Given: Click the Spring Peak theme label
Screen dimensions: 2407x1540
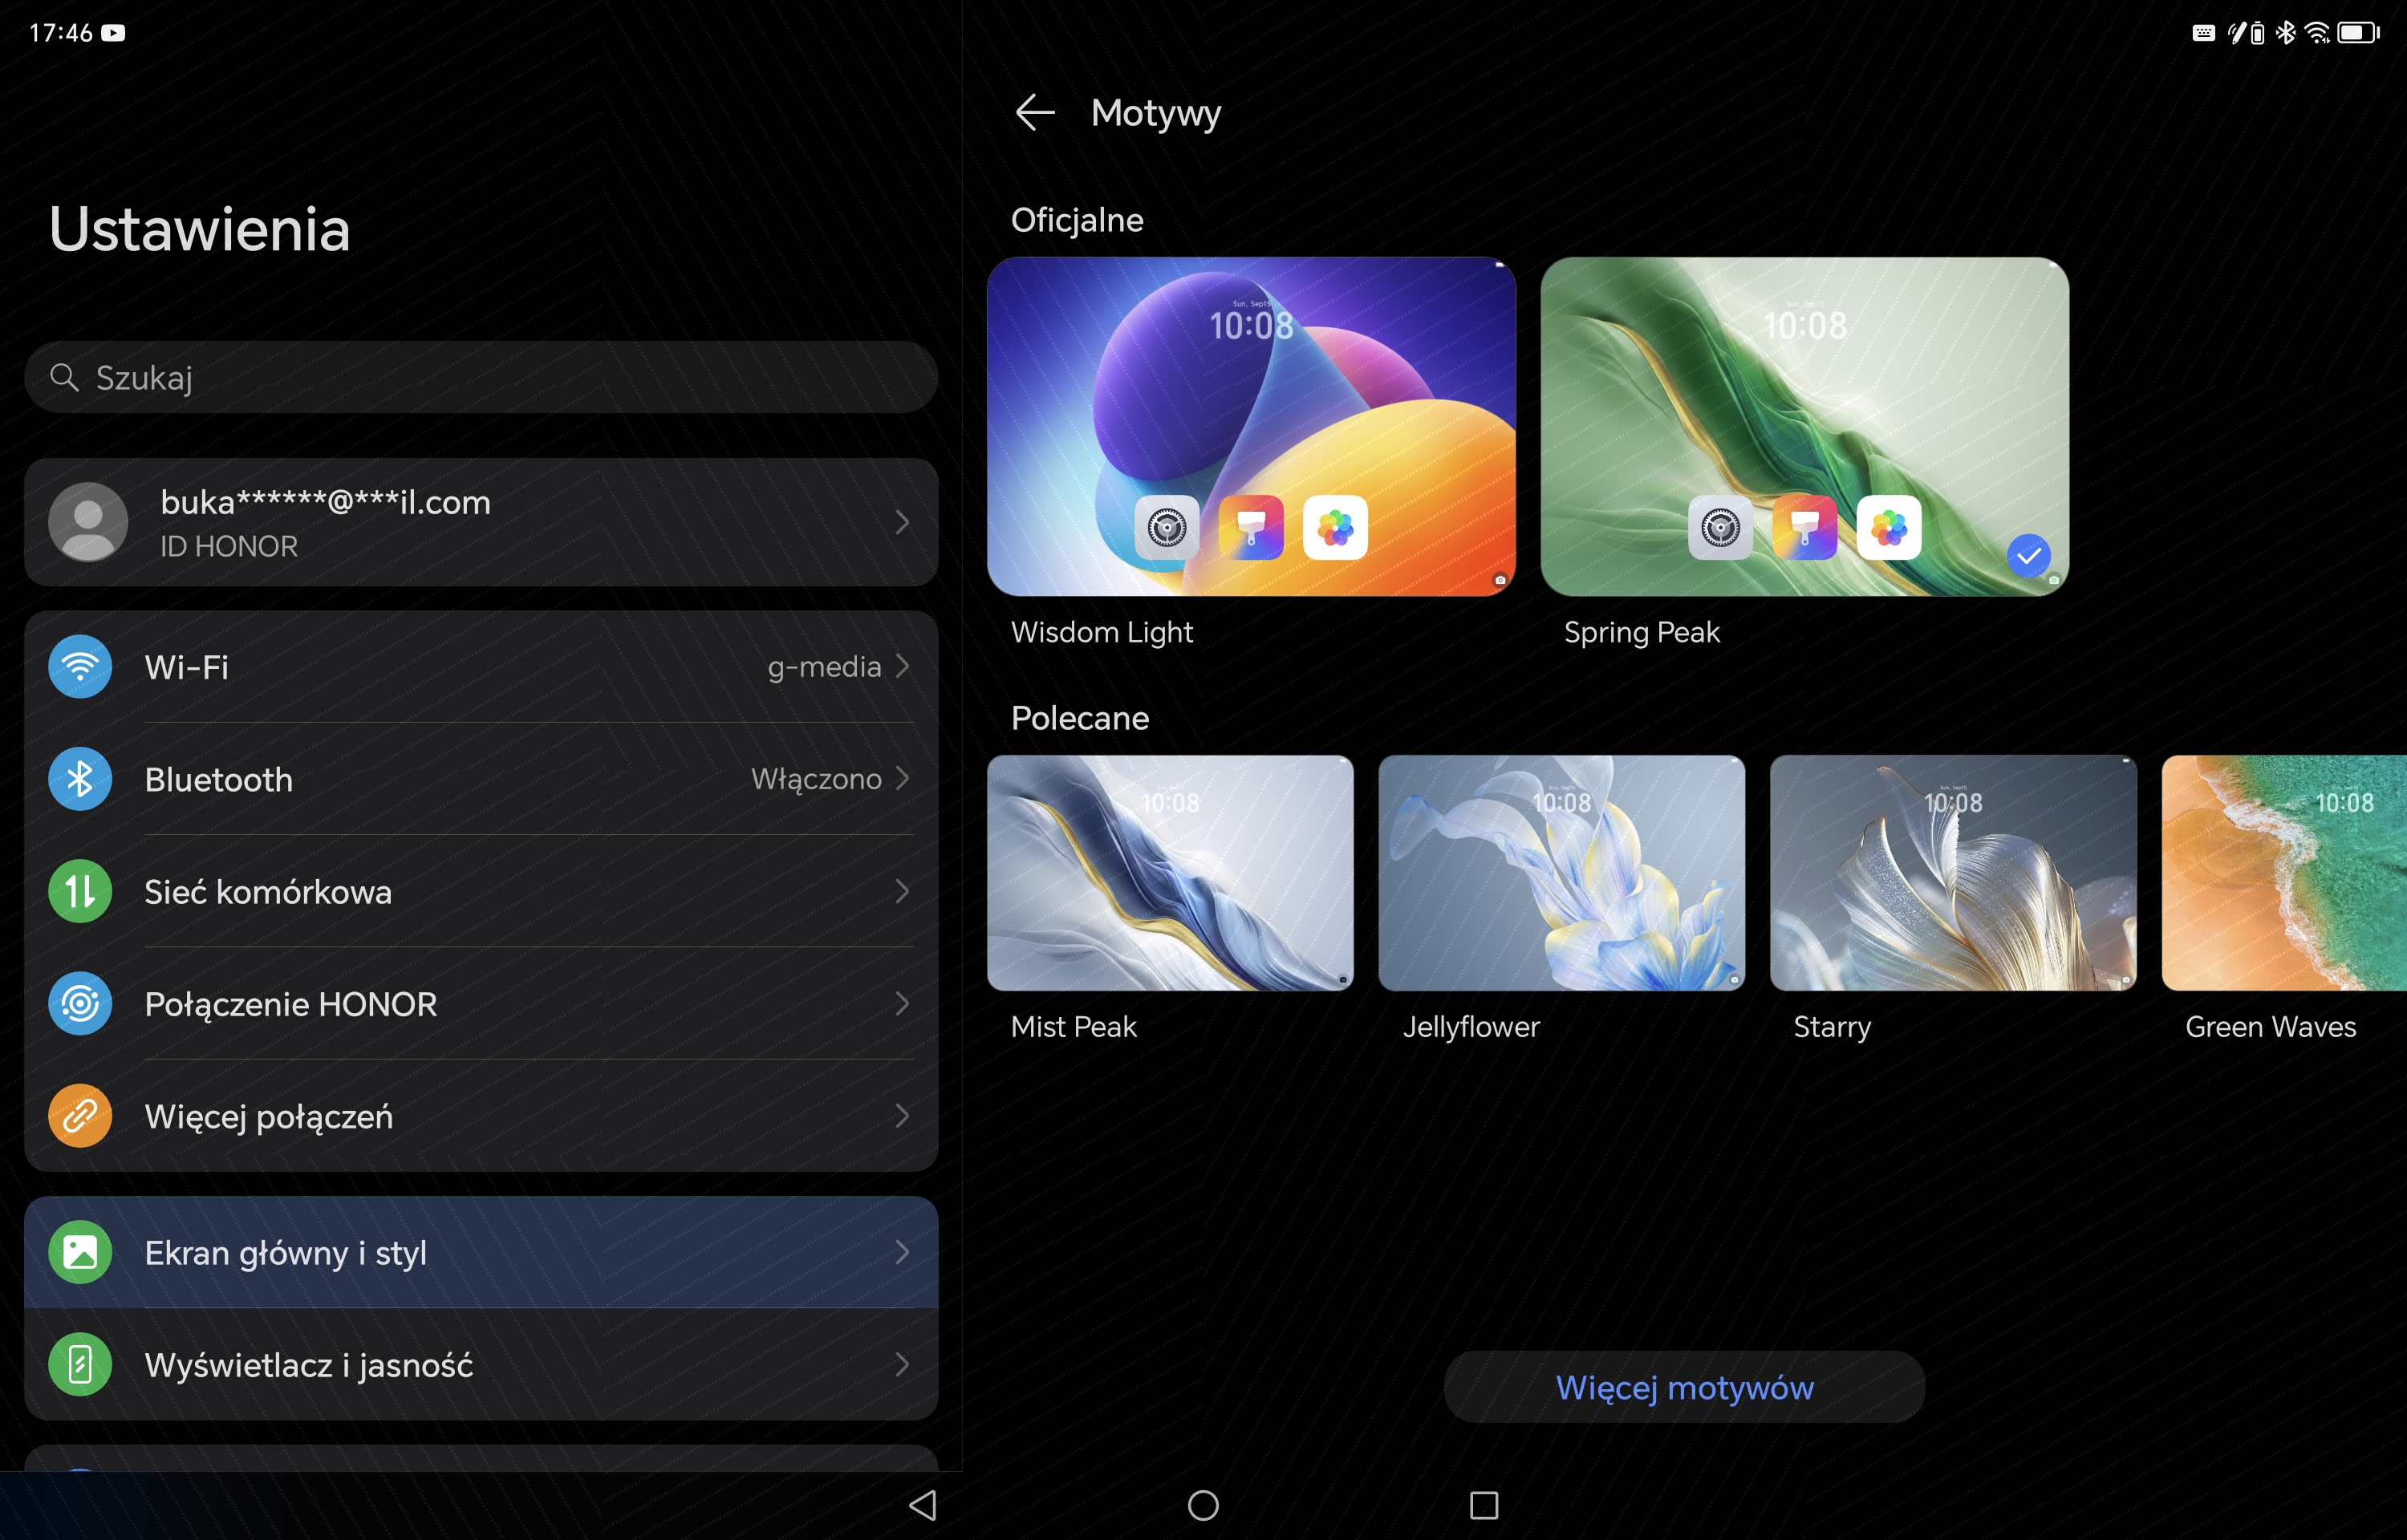Looking at the screenshot, I should tap(1642, 632).
